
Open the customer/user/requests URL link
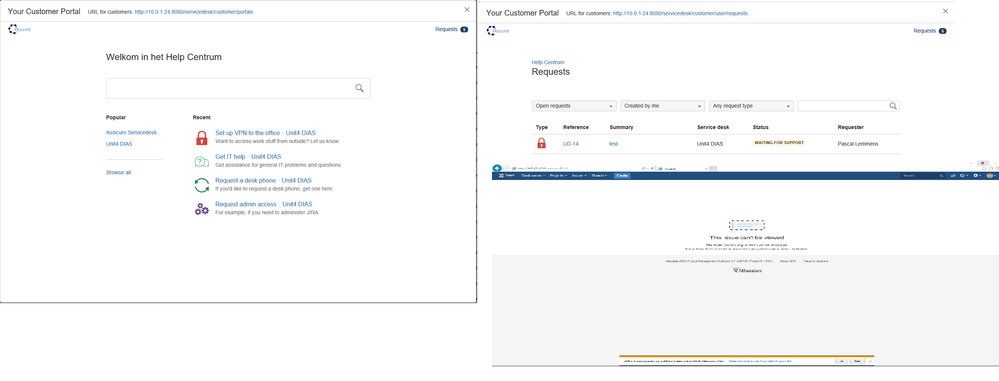680,13
